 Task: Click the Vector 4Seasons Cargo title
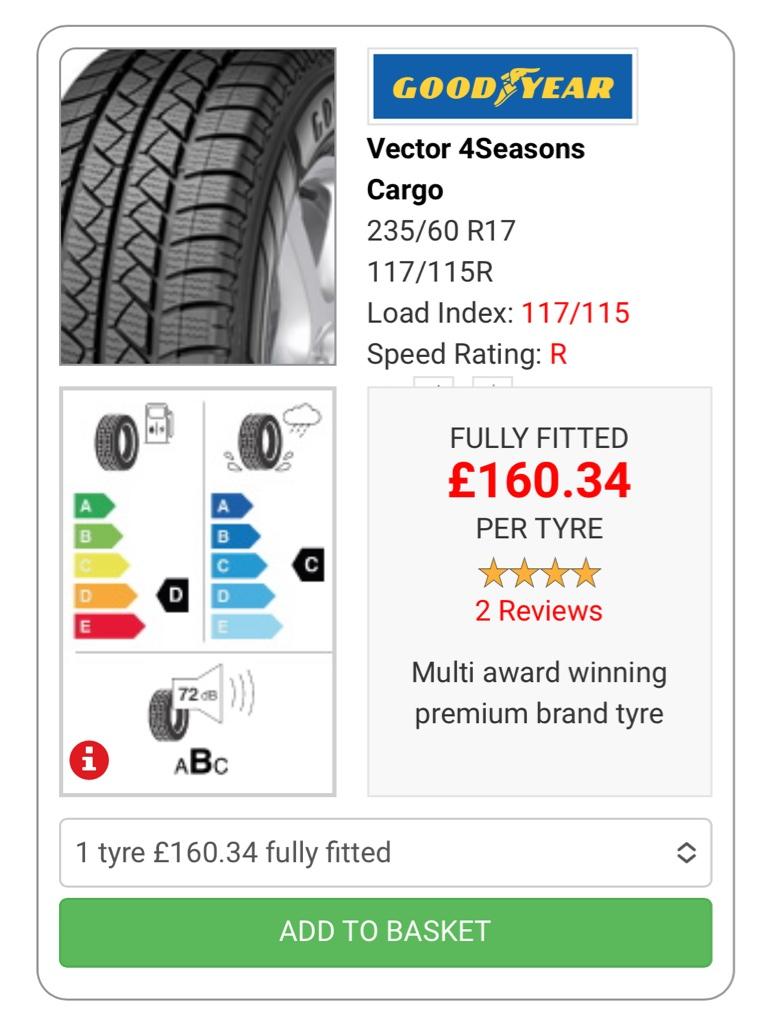tap(476, 169)
